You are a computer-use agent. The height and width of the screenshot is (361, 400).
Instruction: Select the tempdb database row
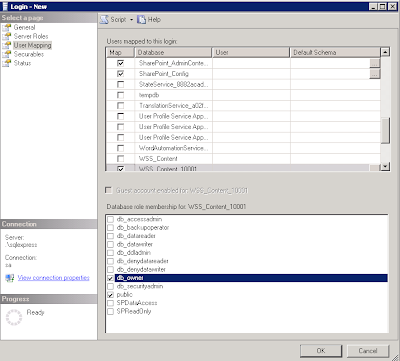pyautogui.click(x=243, y=95)
